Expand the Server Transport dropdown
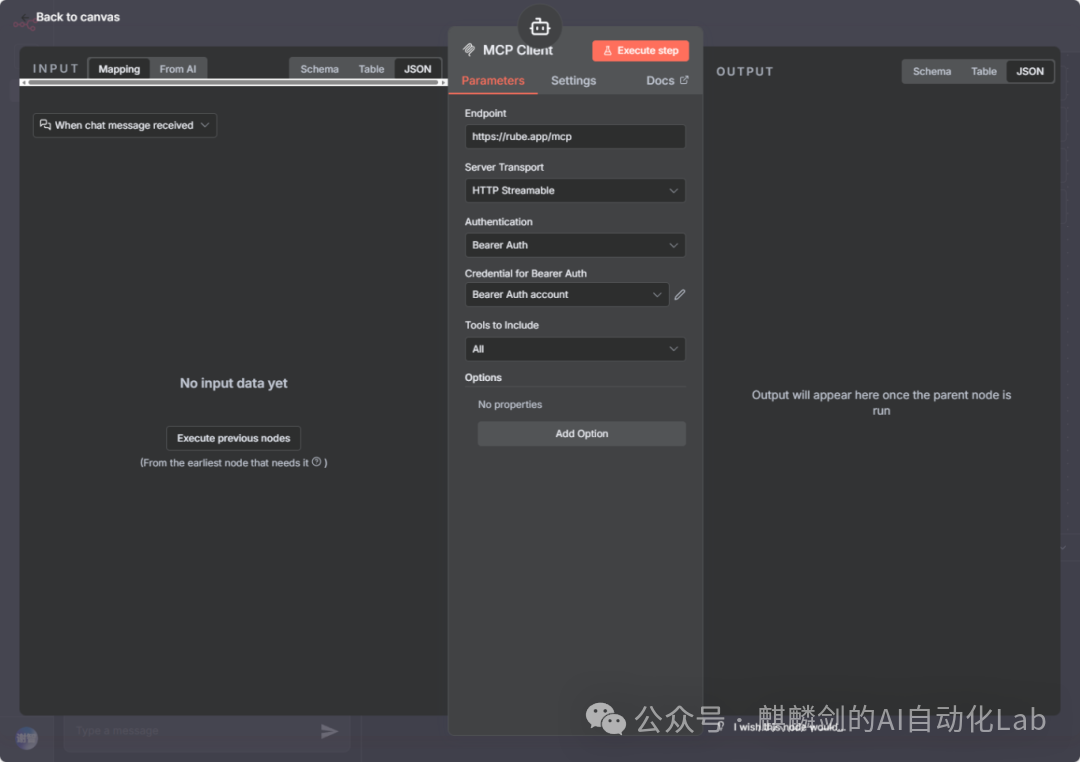This screenshot has width=1080, height=762. point(575,191)
